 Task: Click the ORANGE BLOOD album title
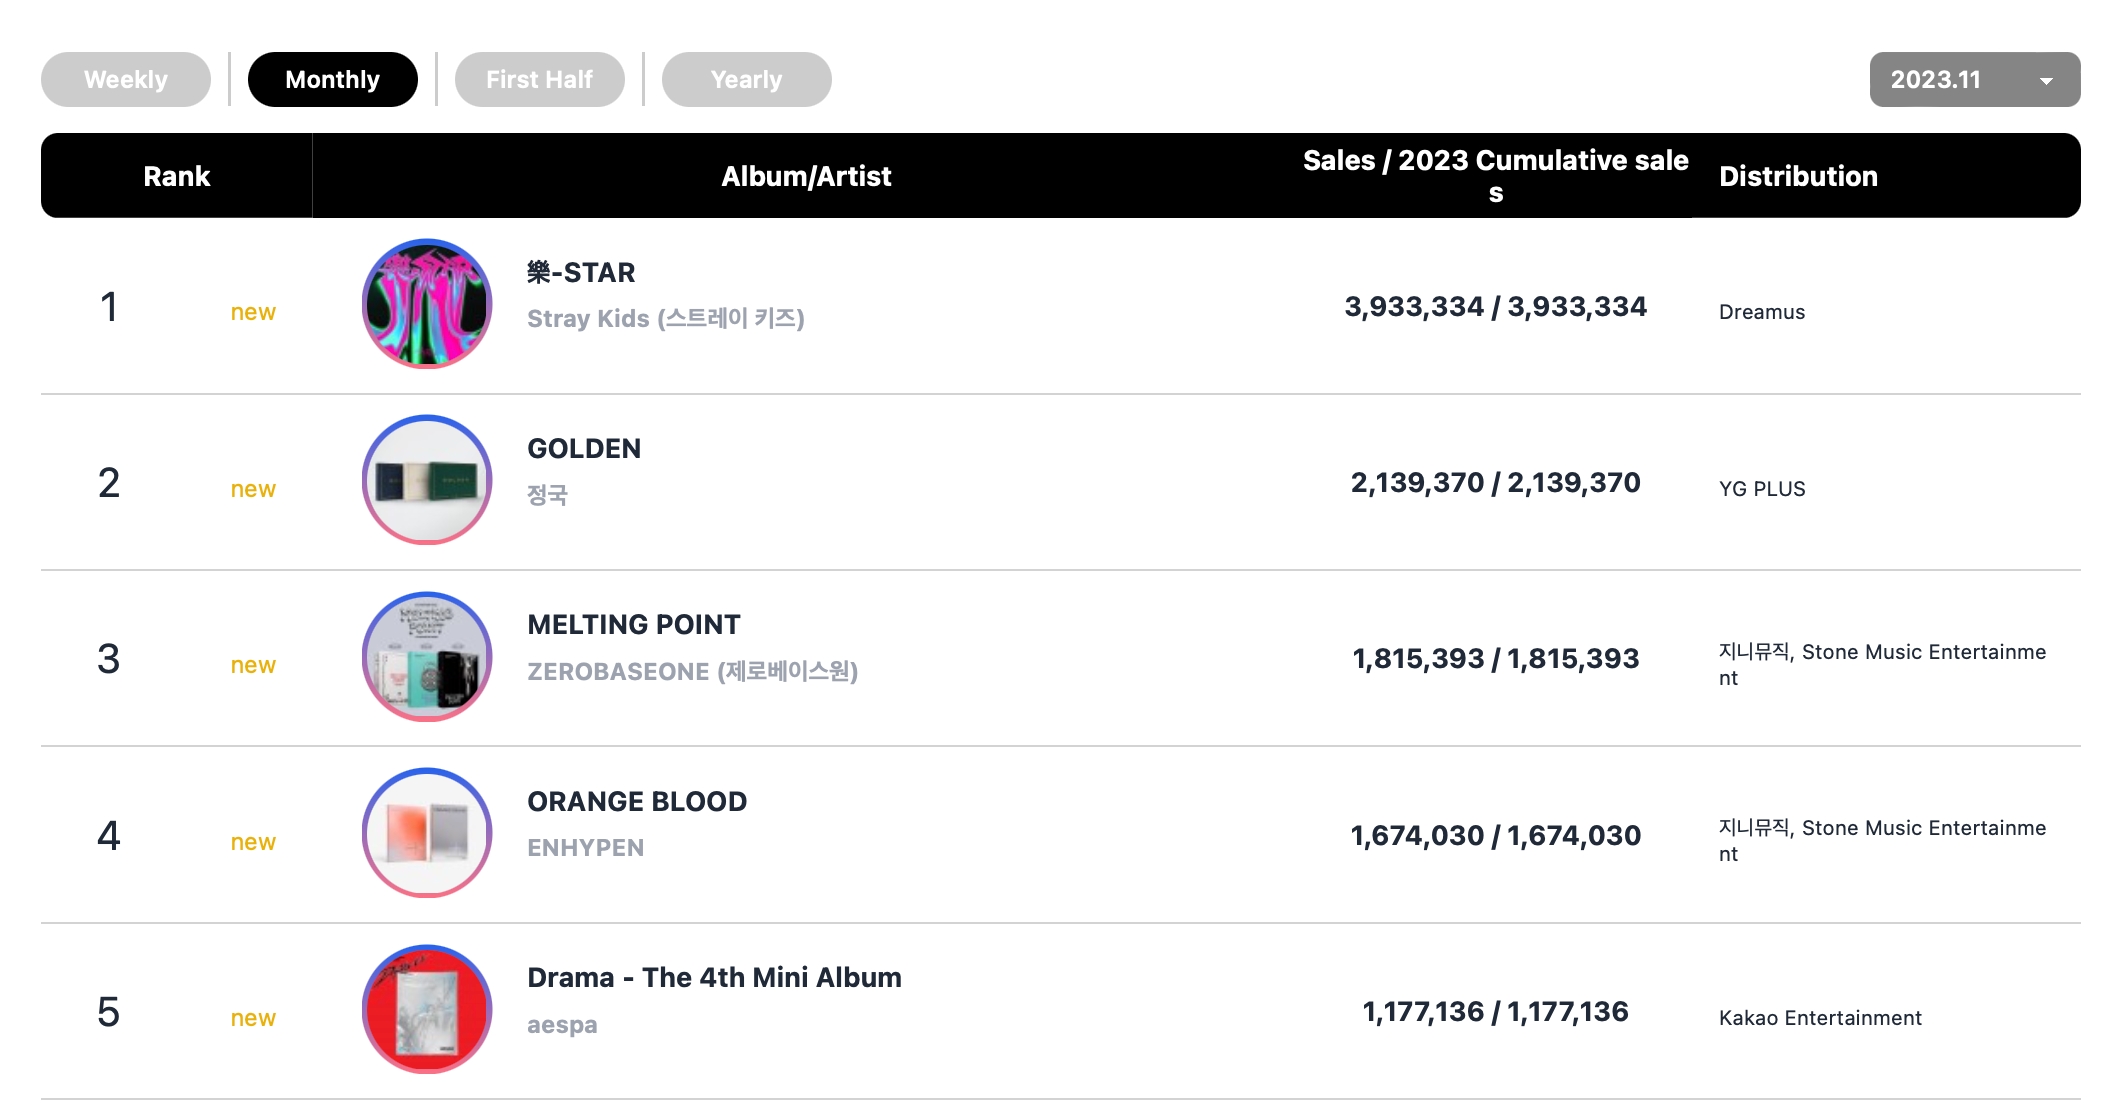coord(637,801)
